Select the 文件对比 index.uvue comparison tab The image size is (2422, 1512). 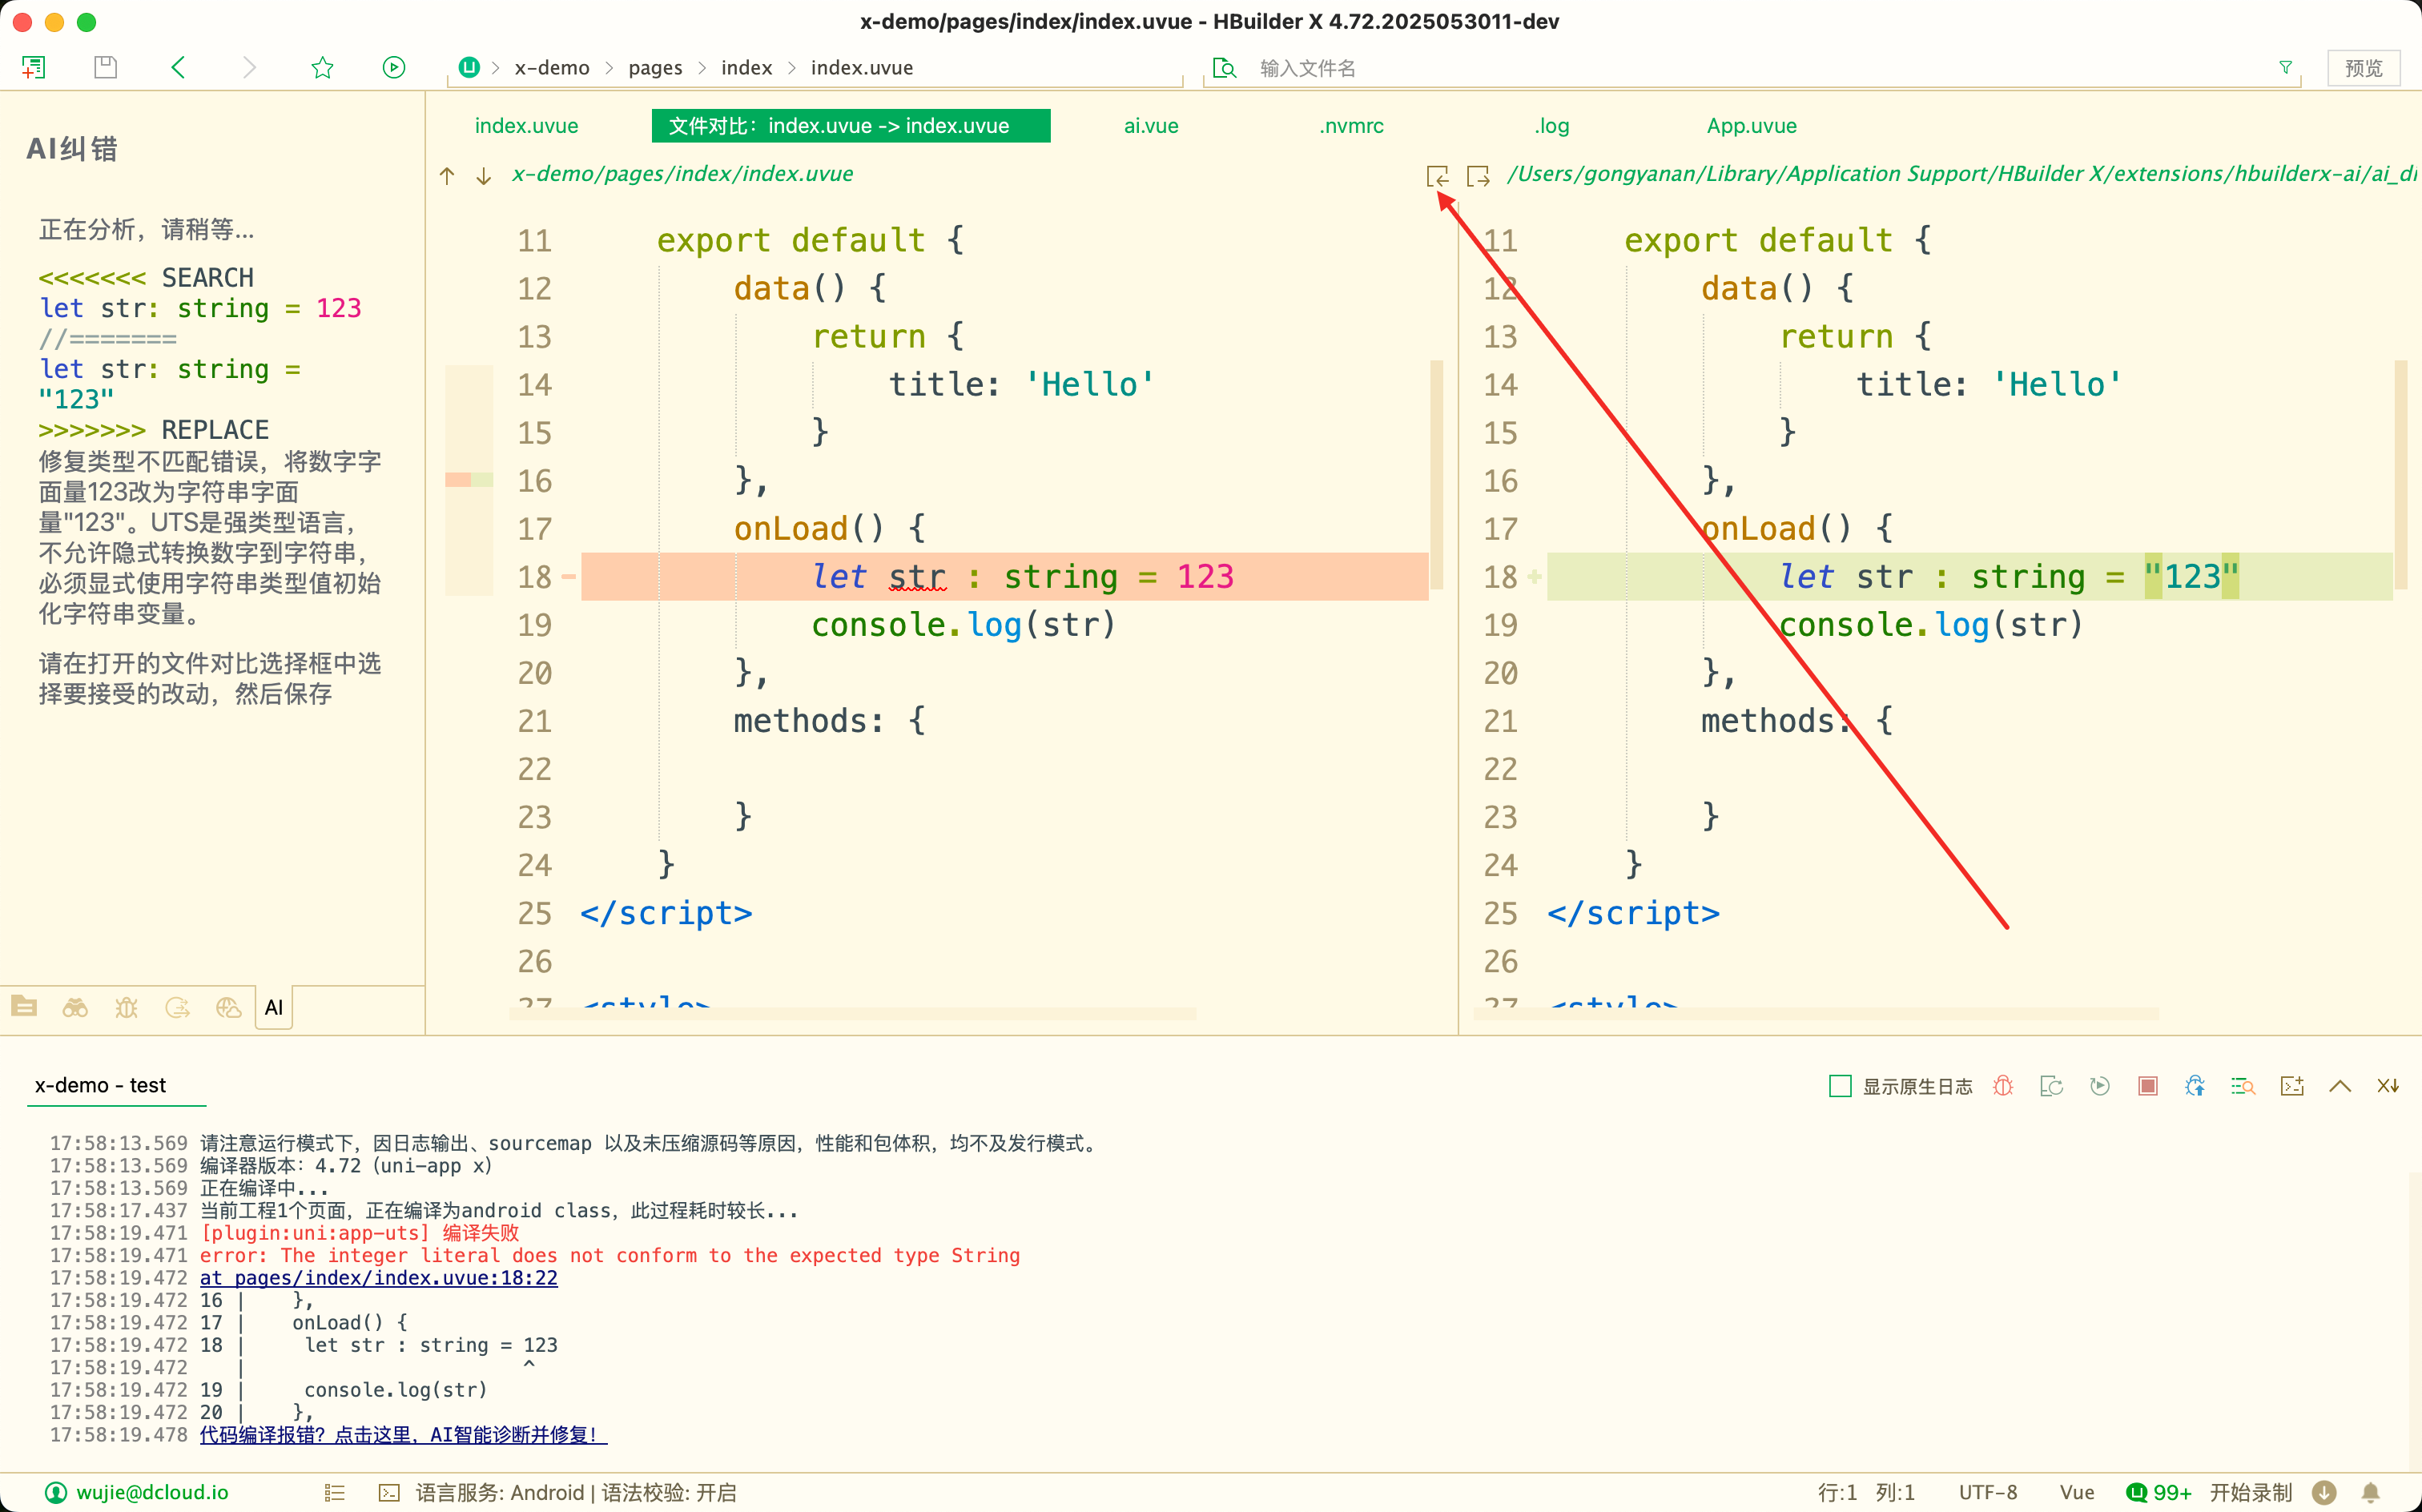(x=850, y=126)
